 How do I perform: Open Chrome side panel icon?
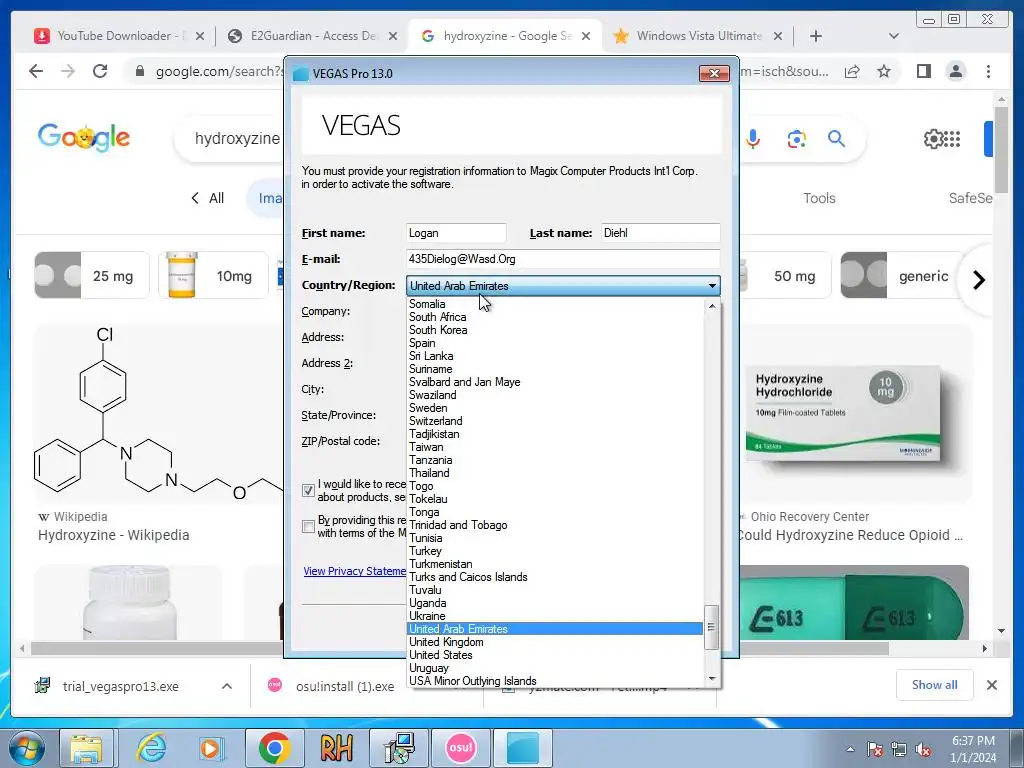[923, 71]
